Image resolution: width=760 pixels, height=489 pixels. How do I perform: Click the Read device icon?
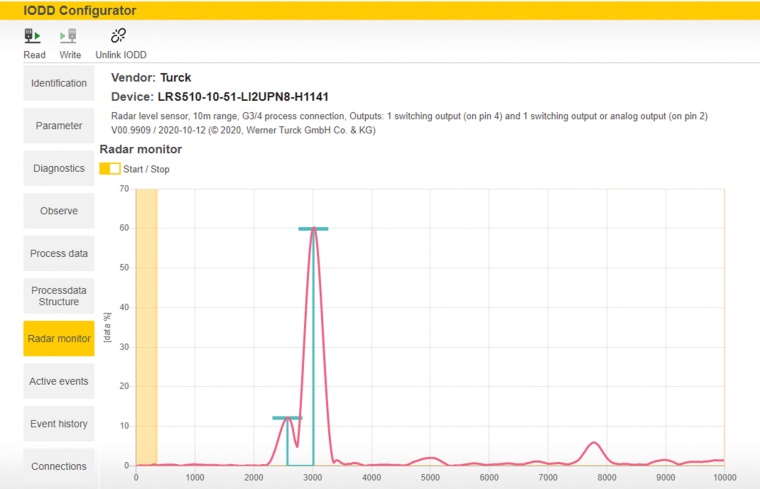pyautogui.click(x=34, y=36)
